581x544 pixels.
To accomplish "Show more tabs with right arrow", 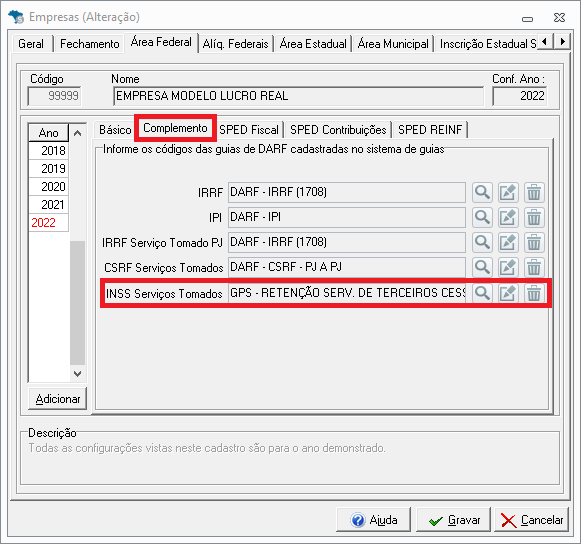I will pos(562,41).
